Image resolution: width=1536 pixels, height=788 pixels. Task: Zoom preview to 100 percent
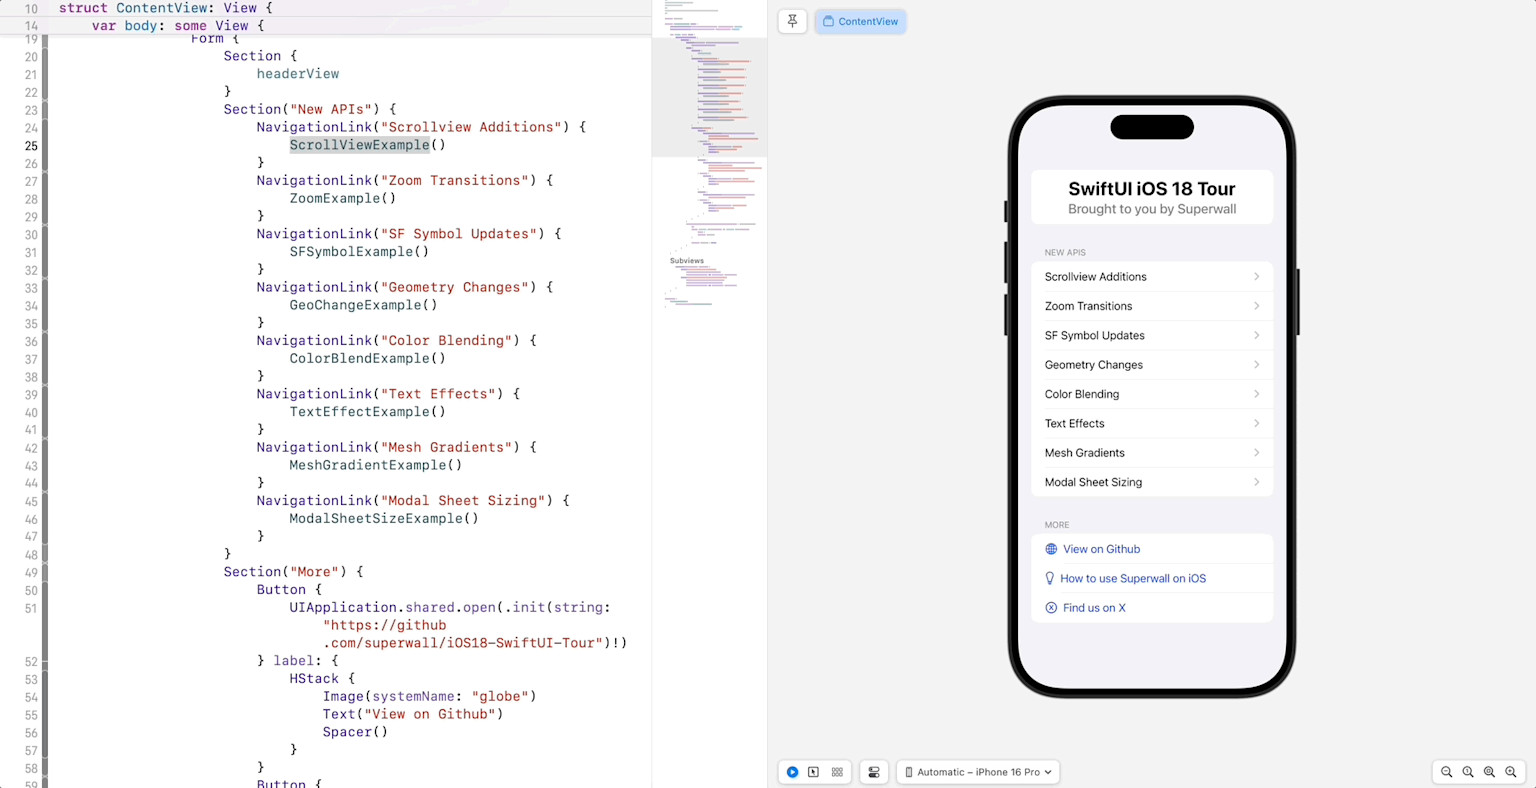[1468, 772]
